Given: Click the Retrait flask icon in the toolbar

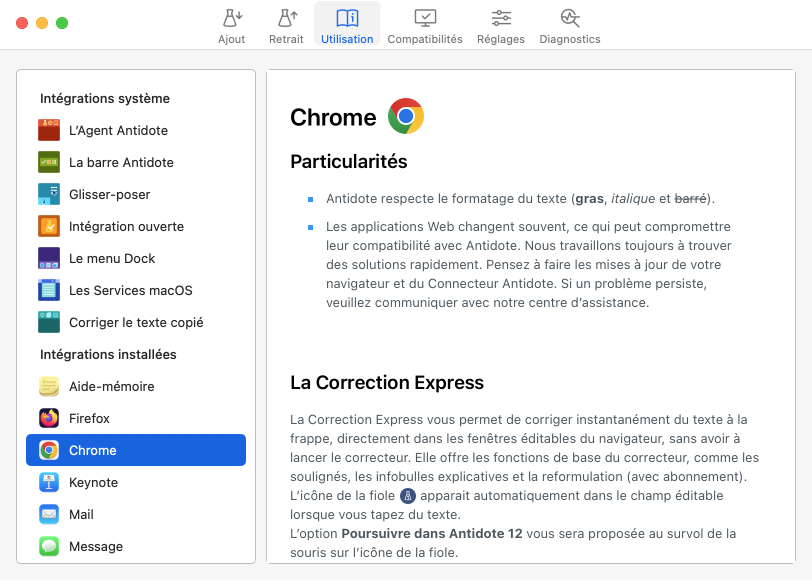Looking at the screenshot, I should click(286, 19).
